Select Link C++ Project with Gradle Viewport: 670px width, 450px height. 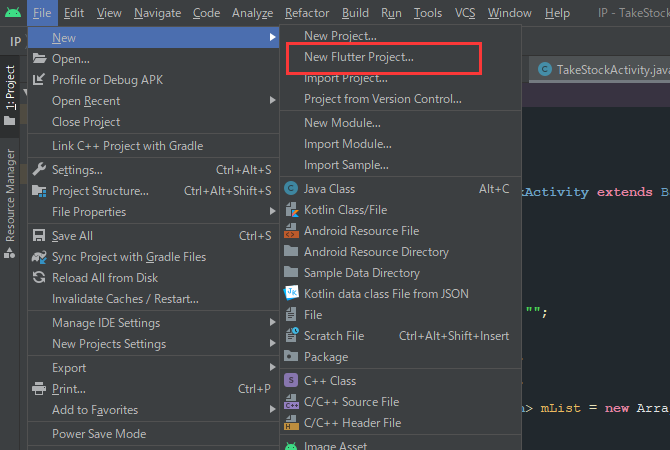click(153, 146)
